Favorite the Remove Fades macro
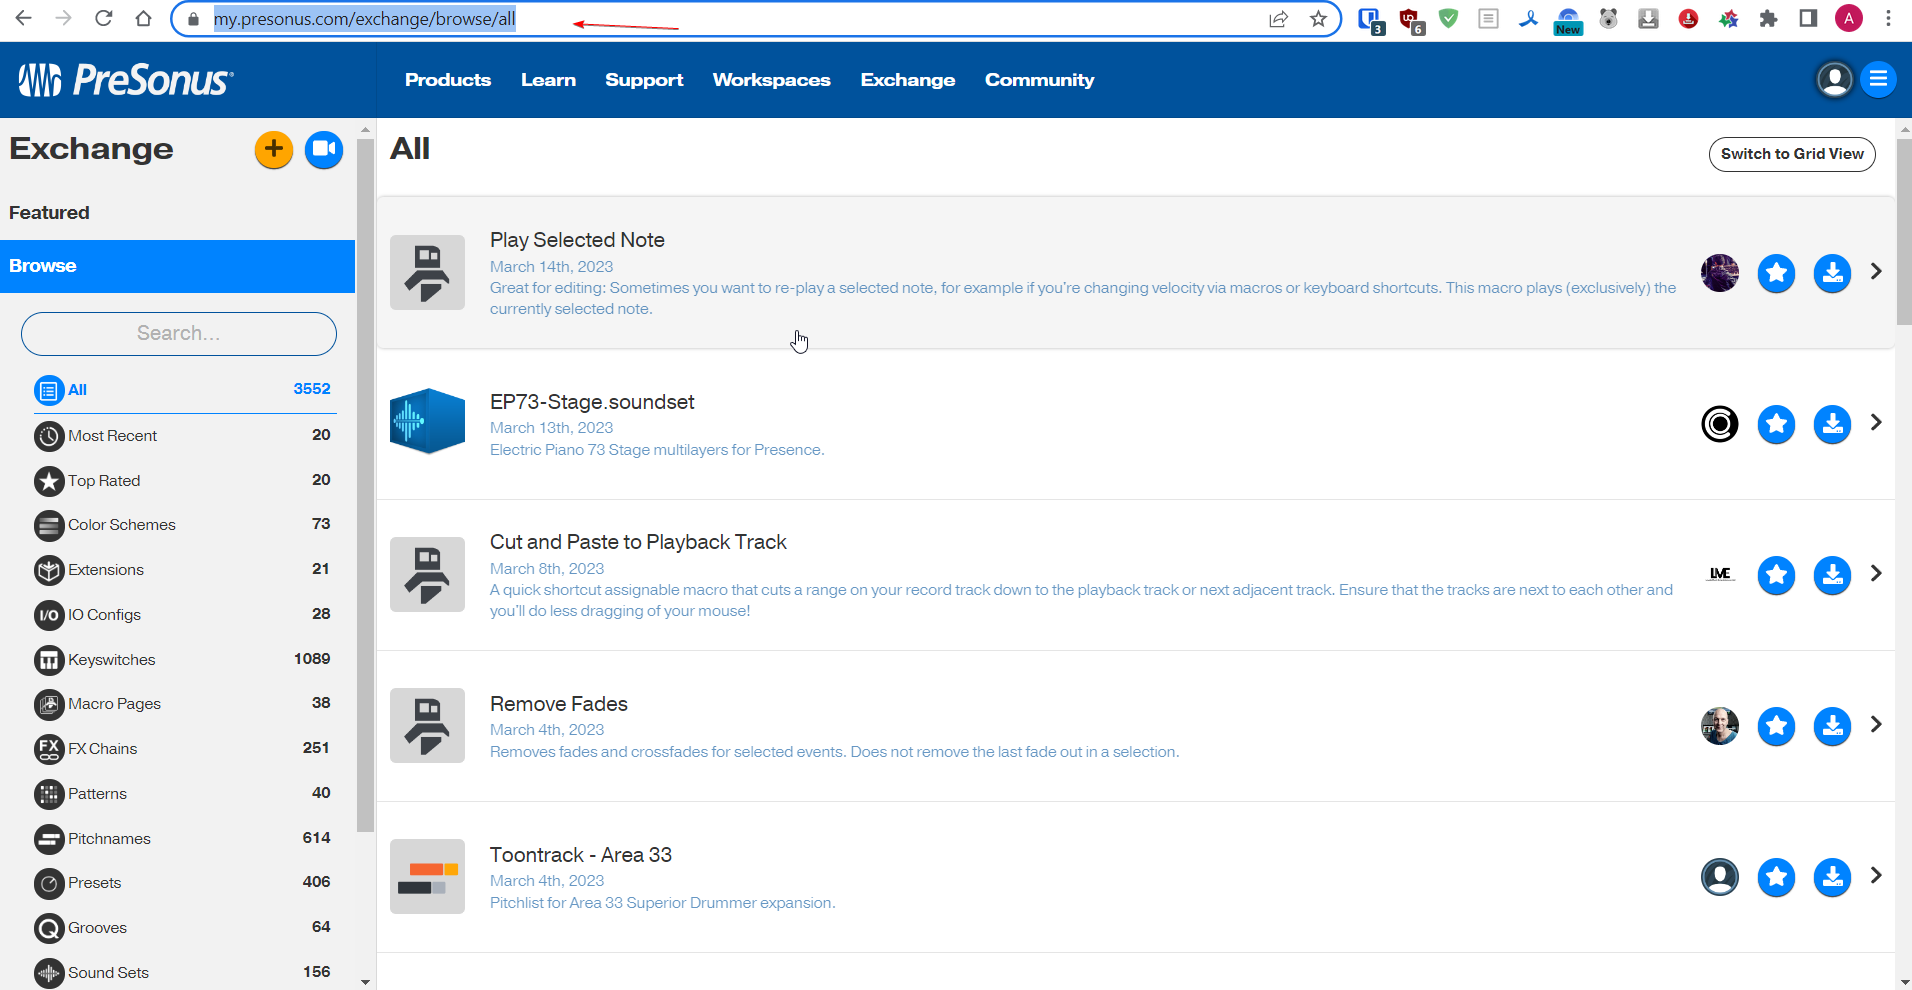Image resolution: width=1912 pixels, height=990 pixels. click(1776, 726)
